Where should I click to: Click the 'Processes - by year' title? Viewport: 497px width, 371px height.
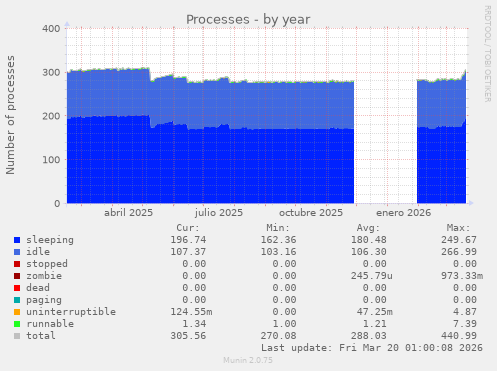pyautogui.click(x=248, y=19)
